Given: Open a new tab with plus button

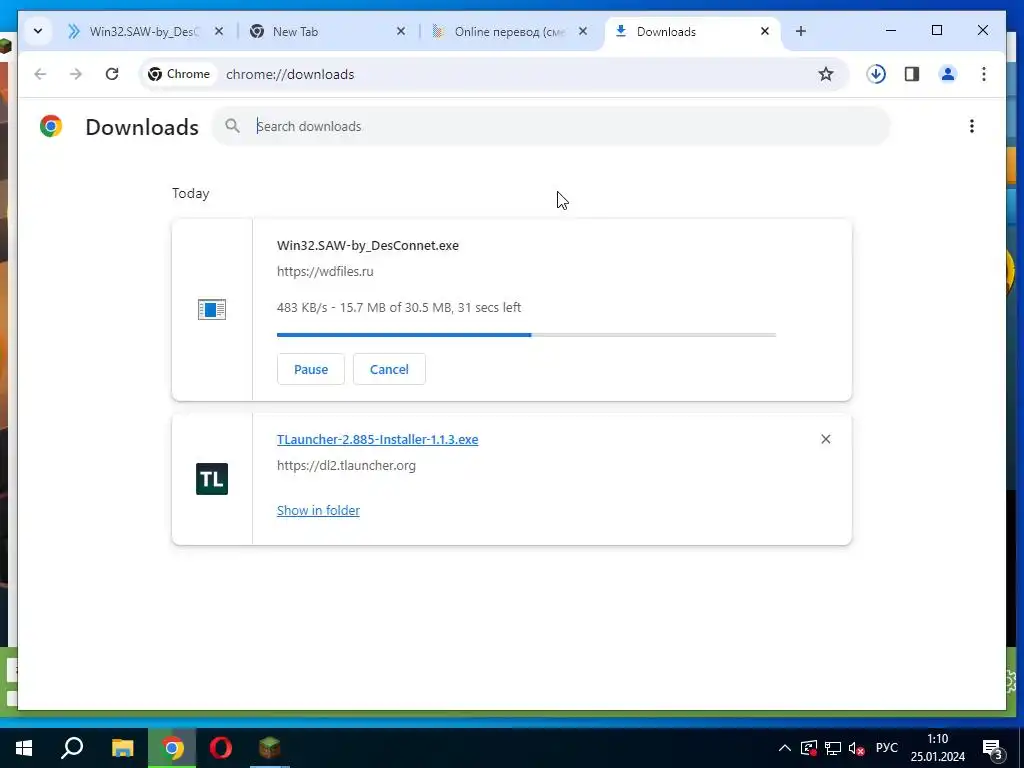Looking at the screenshot, I should click(801, 31).
